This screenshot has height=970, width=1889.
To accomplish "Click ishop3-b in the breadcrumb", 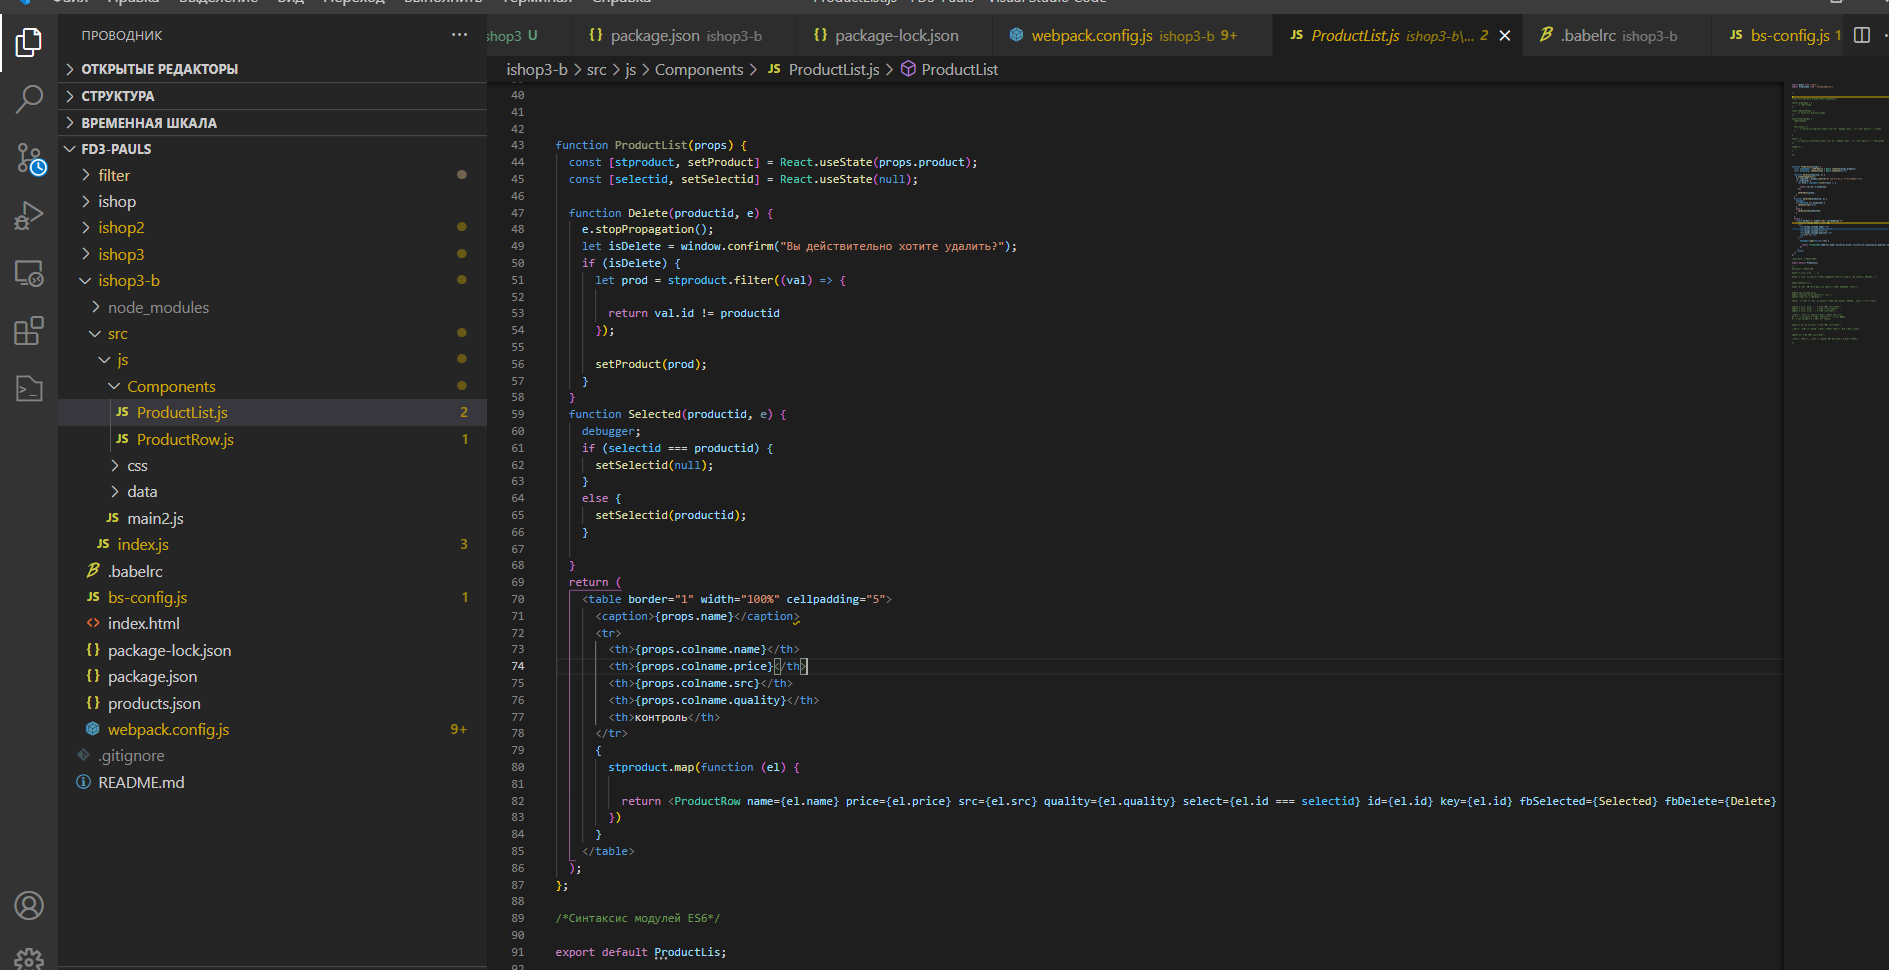I will pos(537,69).
